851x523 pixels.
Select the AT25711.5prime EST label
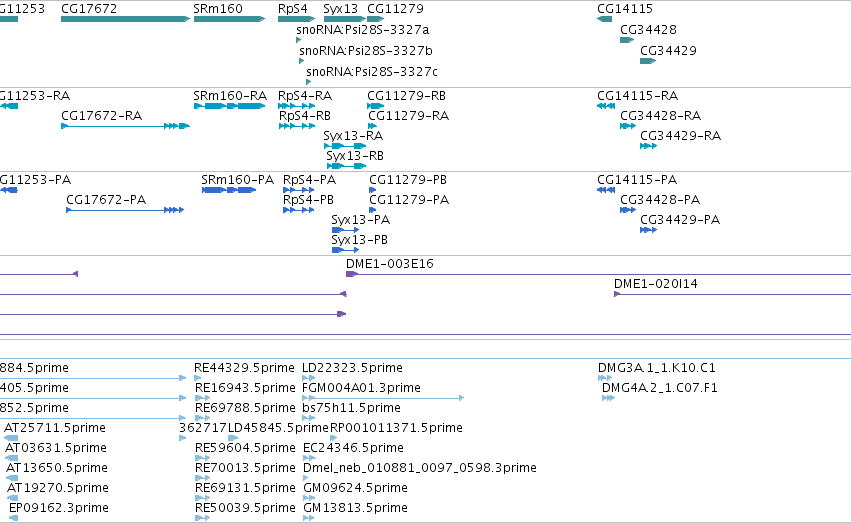point(55,428)
